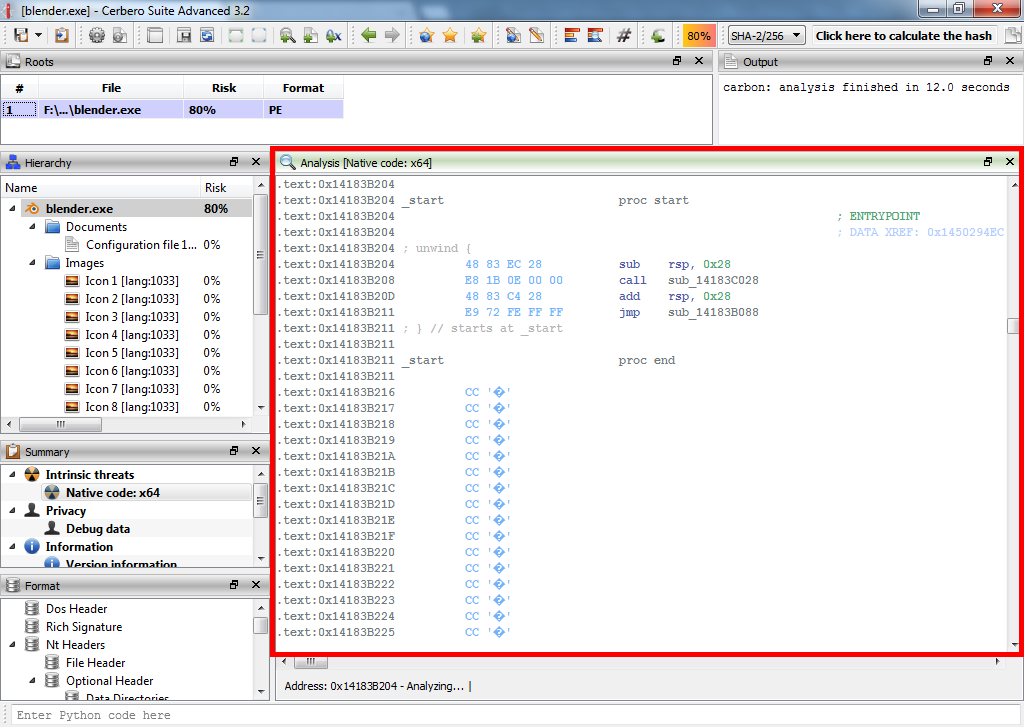This screenshot has width=1024, height=727.
Task: Select 'Native code: x64' in Summary
Action: coord(112,493)
